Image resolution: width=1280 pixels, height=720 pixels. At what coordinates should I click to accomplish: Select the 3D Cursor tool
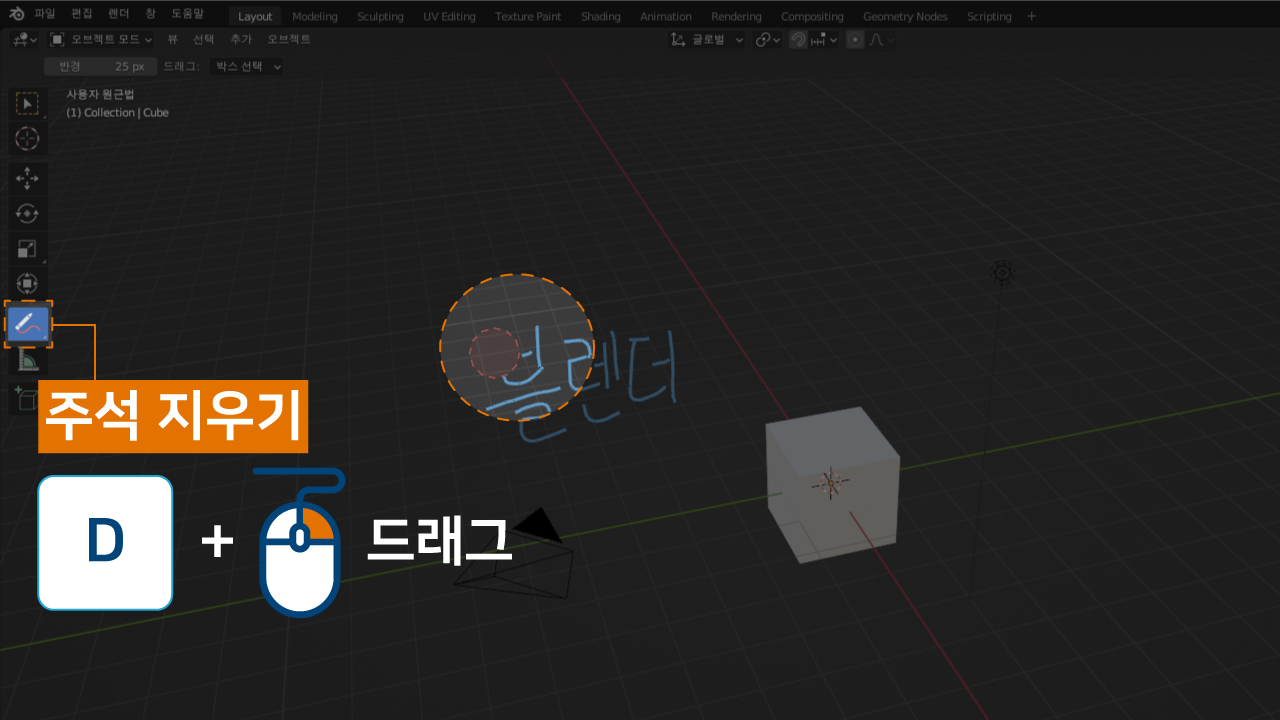[x=27, y=138]
